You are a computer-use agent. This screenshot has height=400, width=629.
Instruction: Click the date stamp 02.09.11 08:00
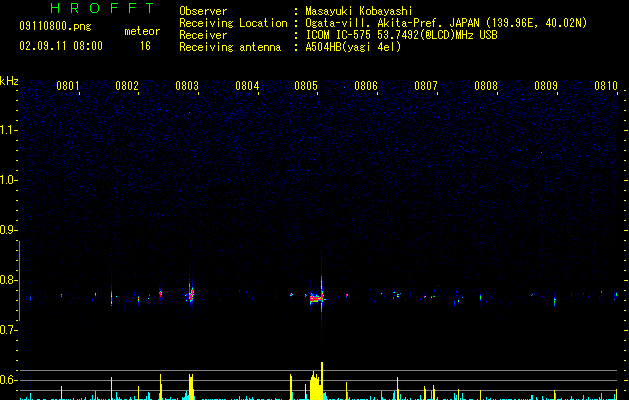pyautogui.click(x=61, y=46)
